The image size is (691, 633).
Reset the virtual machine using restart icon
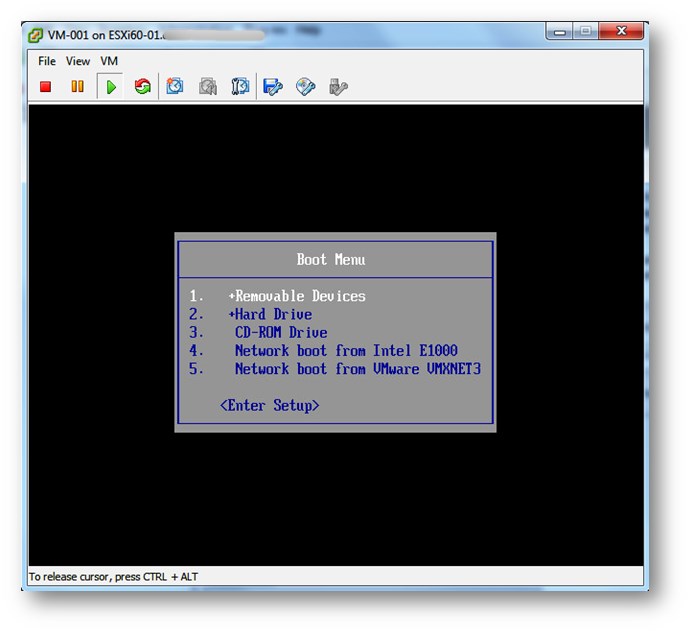pos(142,87)
